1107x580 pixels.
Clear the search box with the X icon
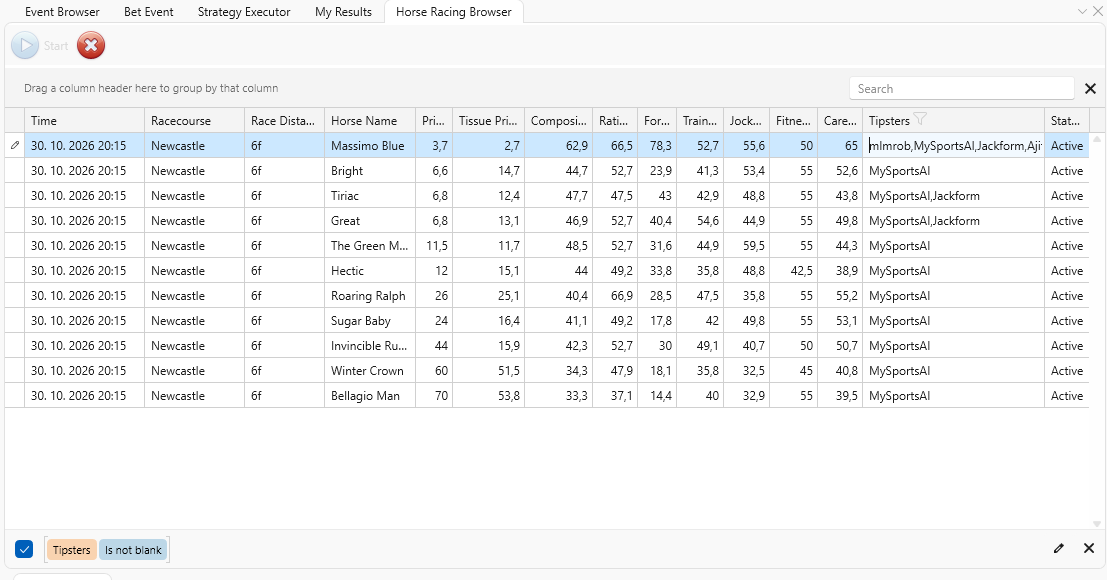point(1090,89)
